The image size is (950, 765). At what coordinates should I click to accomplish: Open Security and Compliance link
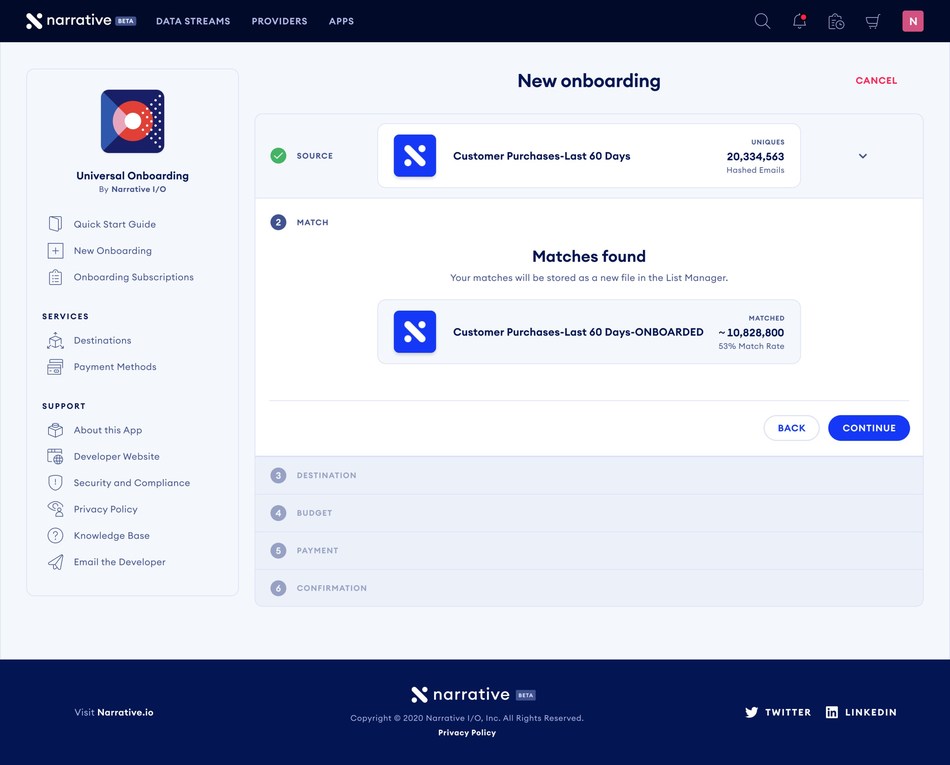pos(132,483)
